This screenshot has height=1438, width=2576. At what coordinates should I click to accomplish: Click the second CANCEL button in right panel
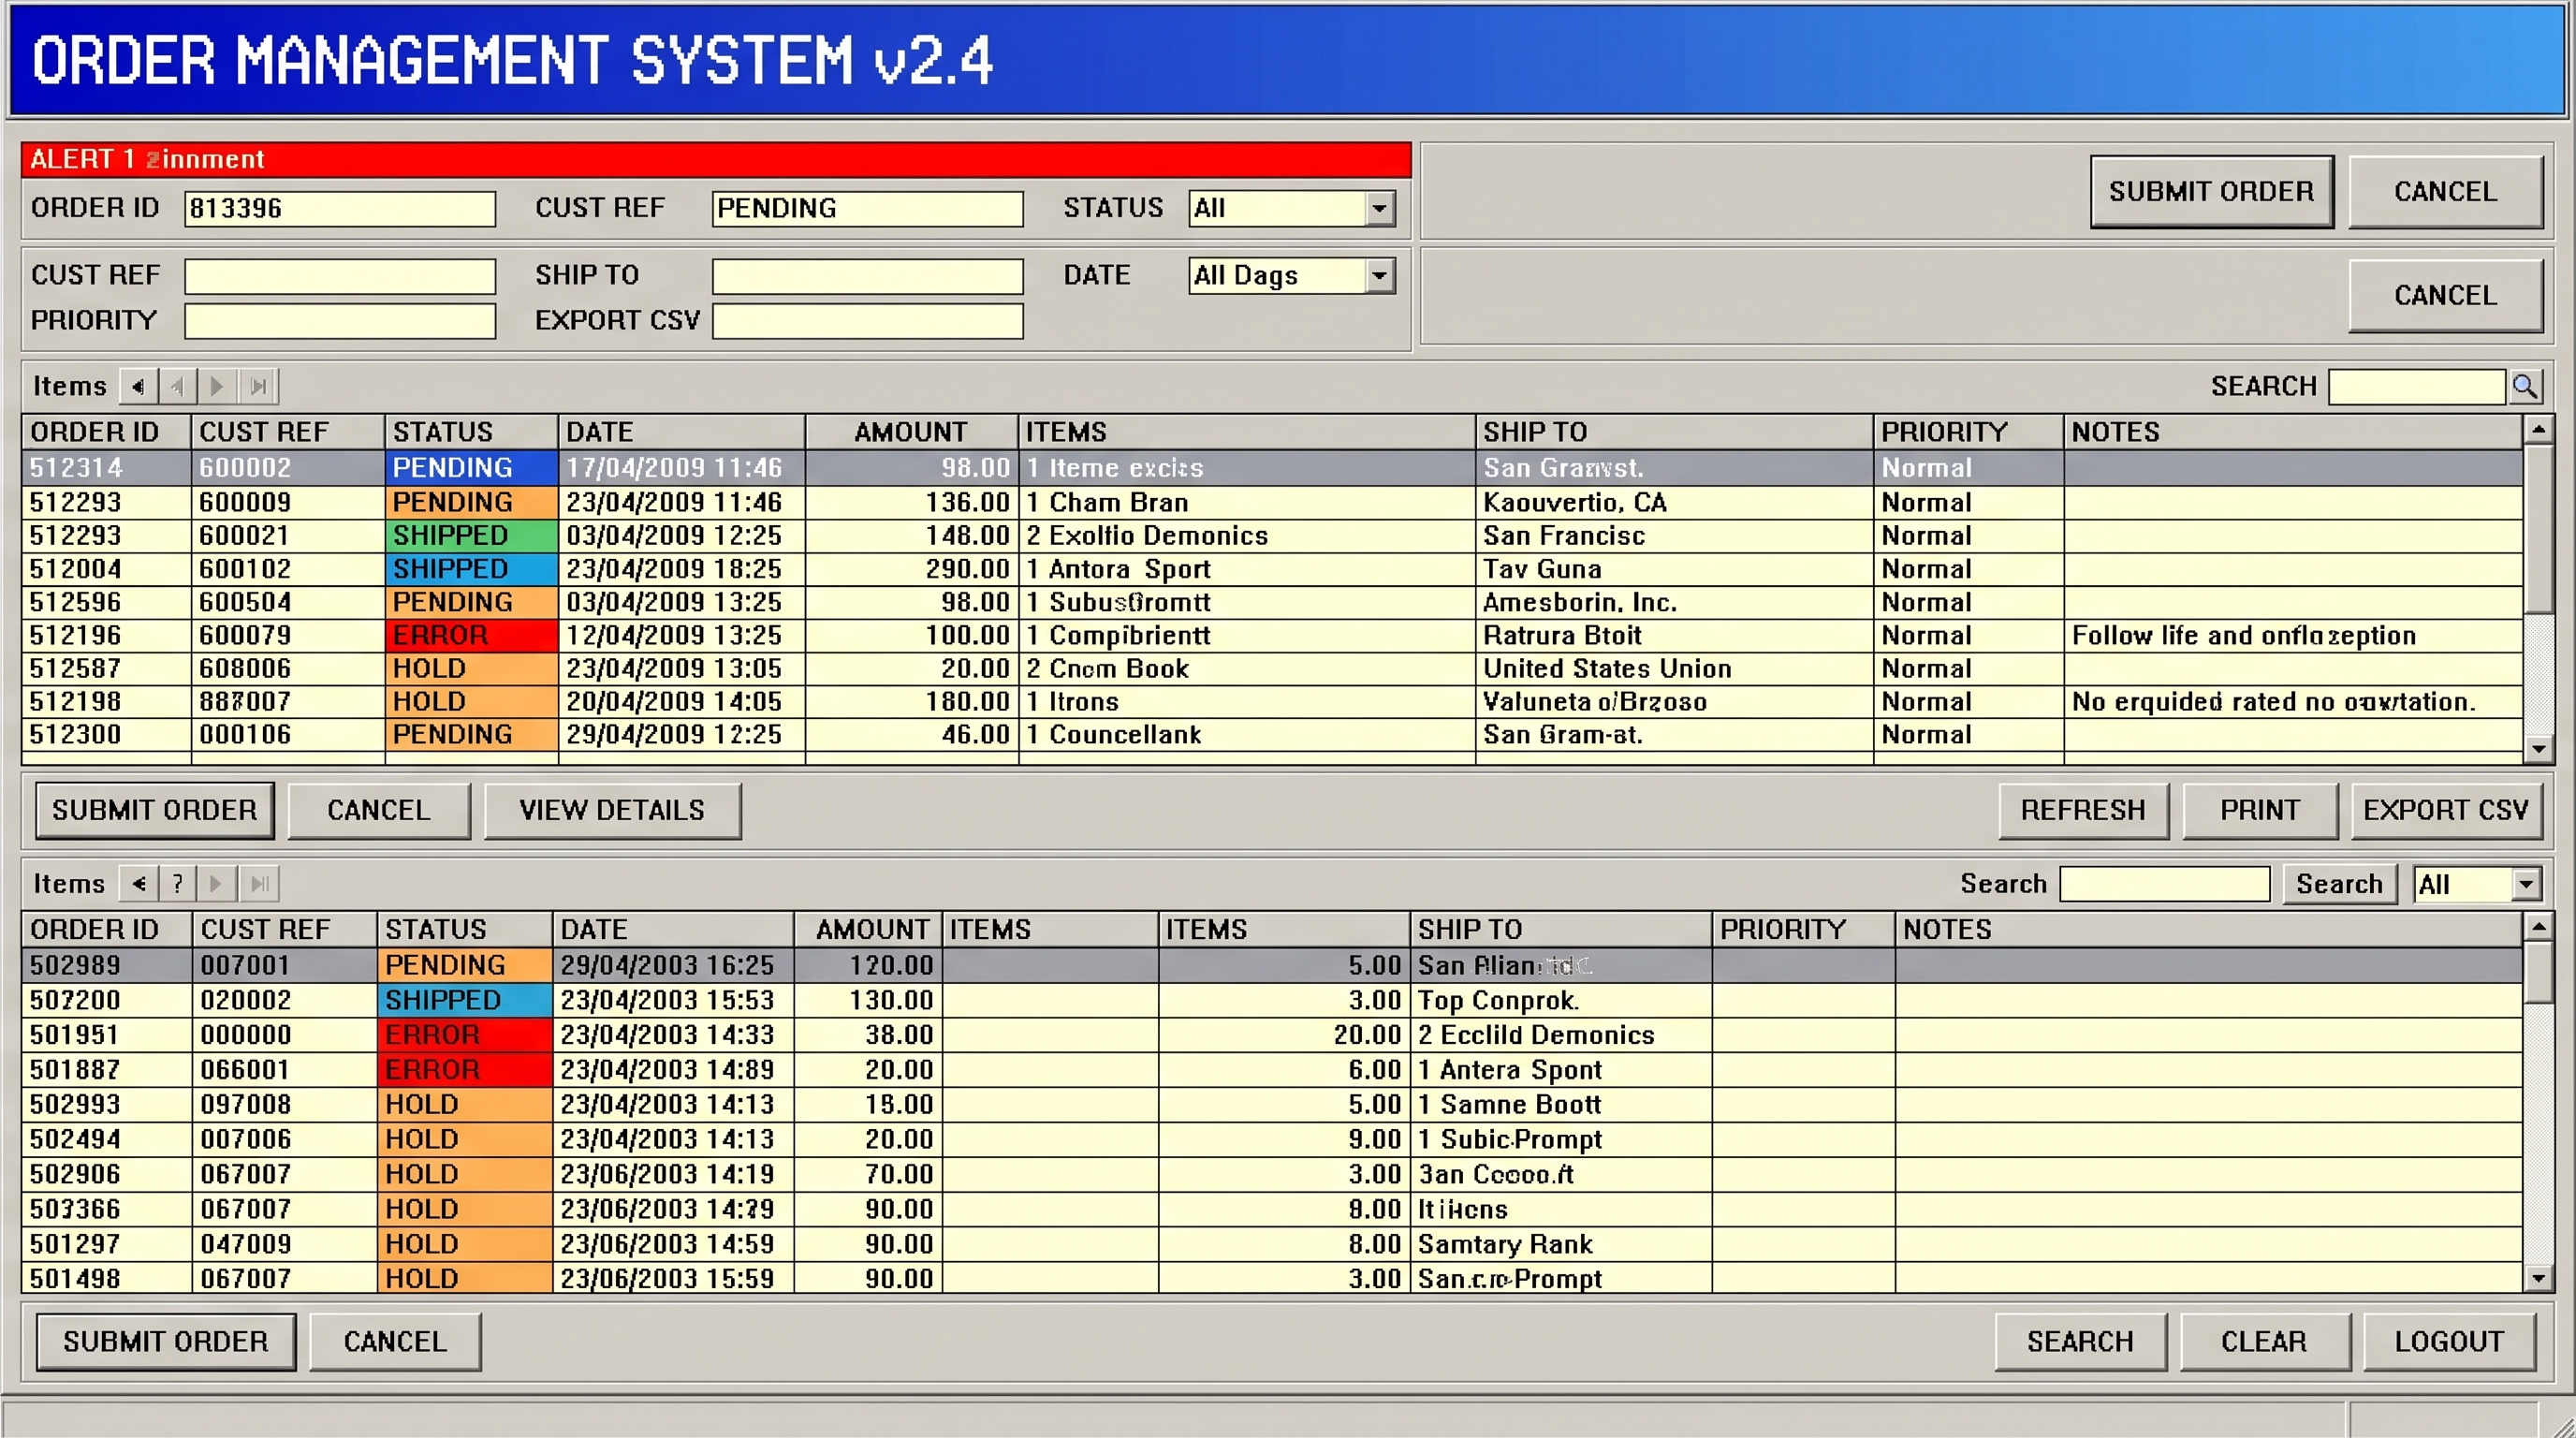[x=2446, y=296]
